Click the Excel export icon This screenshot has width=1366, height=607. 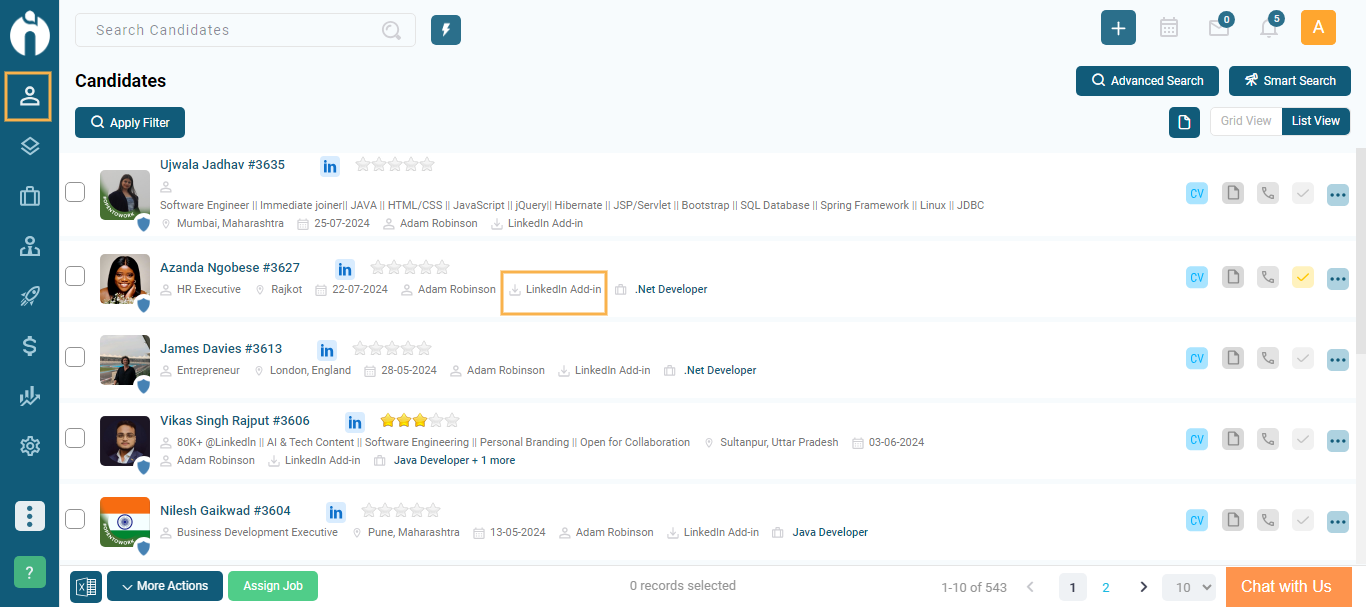(x=86, y=586)
